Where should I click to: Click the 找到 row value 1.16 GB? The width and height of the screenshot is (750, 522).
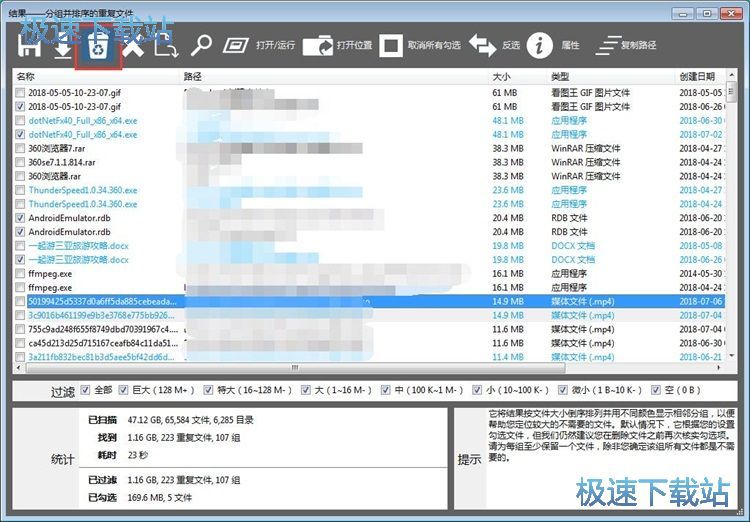click(x=184, y=437)
